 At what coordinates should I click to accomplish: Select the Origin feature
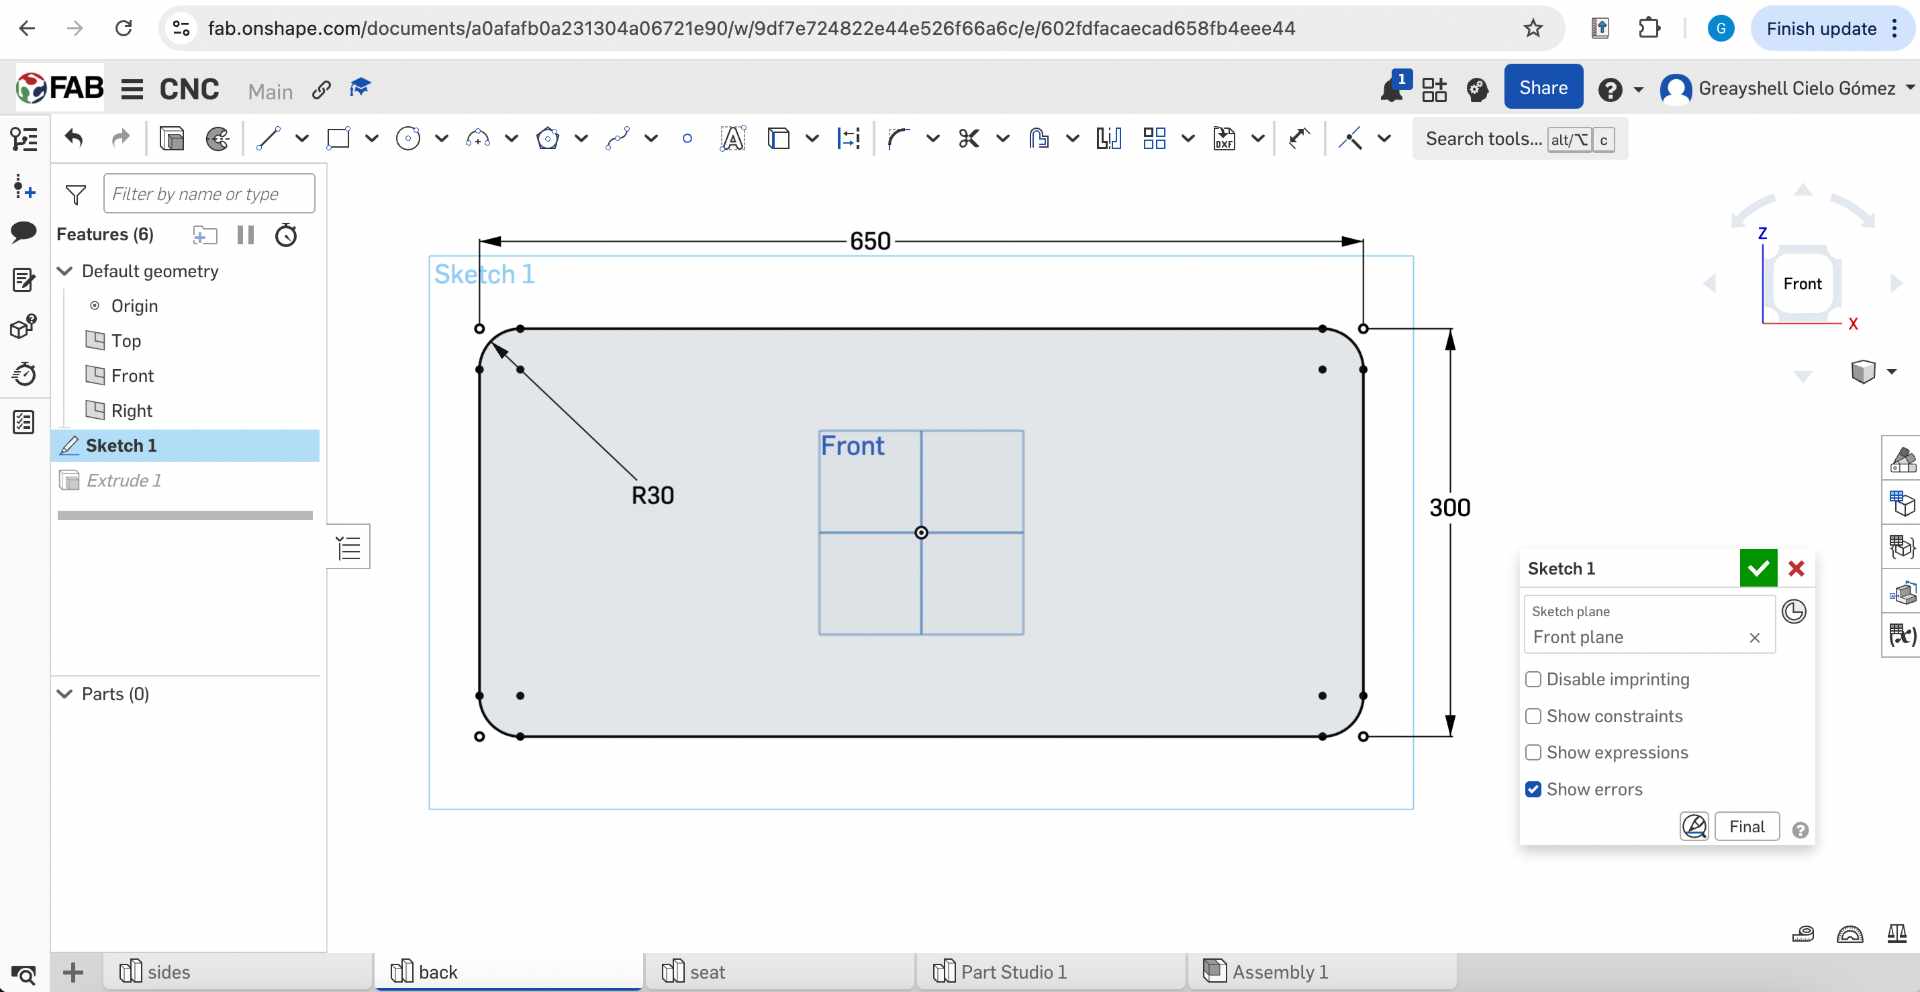pyautogui.click(x=134, y=306)
